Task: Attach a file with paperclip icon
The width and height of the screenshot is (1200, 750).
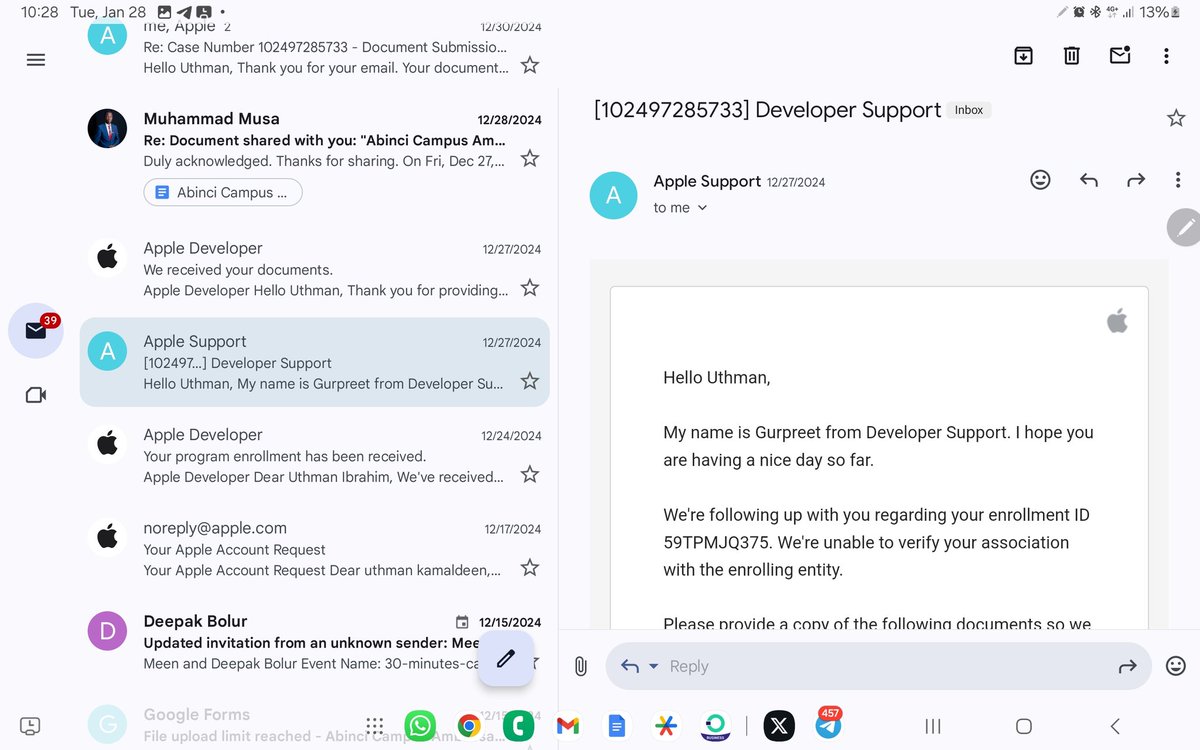Action: (x=580, y=666)
